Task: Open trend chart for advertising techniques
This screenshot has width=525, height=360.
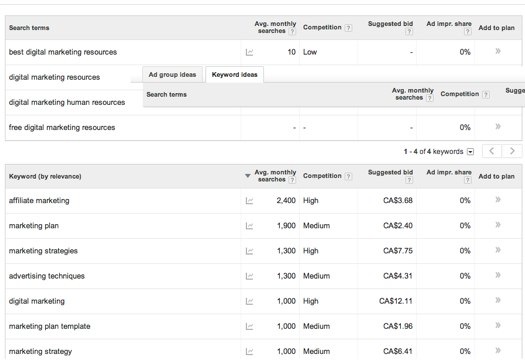Action: (x=249, y=276)
